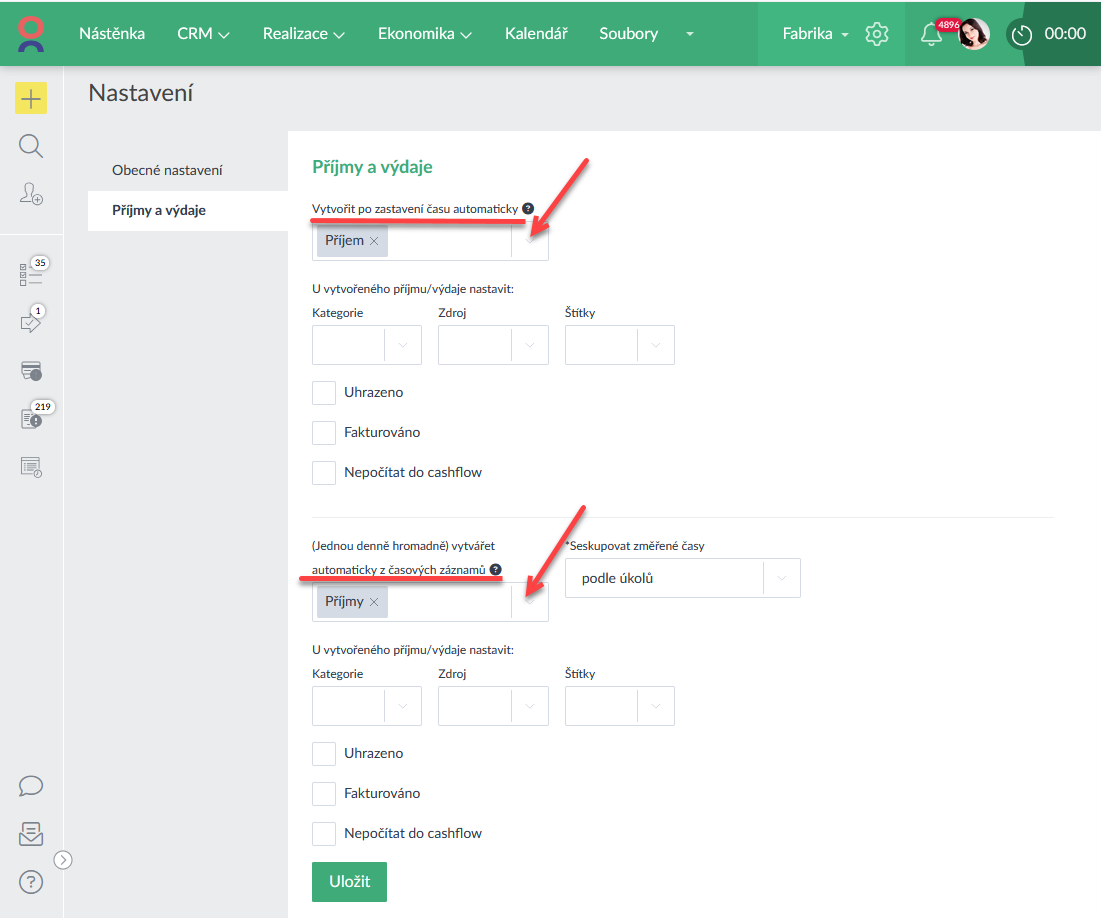1101x918 pixels.
Task: Click the help question mark in sidebar
Action: click(31, 882)
